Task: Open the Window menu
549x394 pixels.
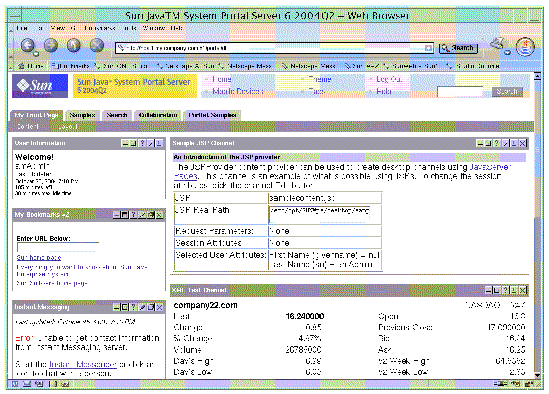Action: [154, 28]
